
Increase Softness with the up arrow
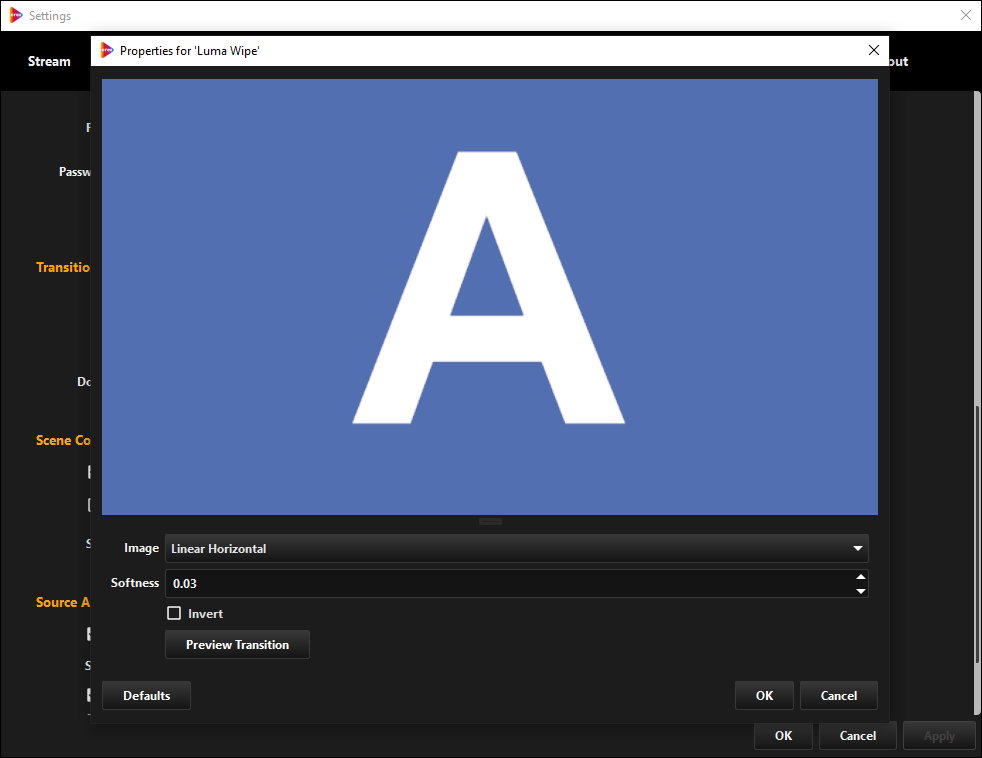860,576
